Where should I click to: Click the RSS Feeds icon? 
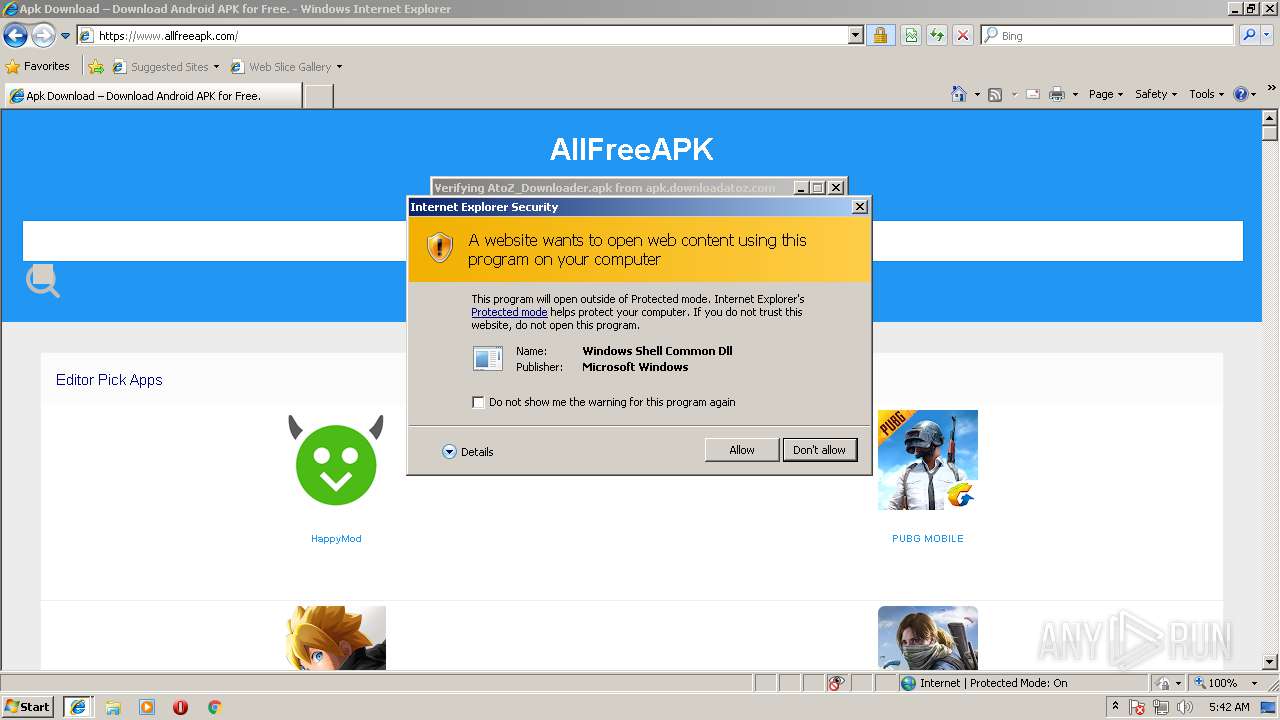995,94
